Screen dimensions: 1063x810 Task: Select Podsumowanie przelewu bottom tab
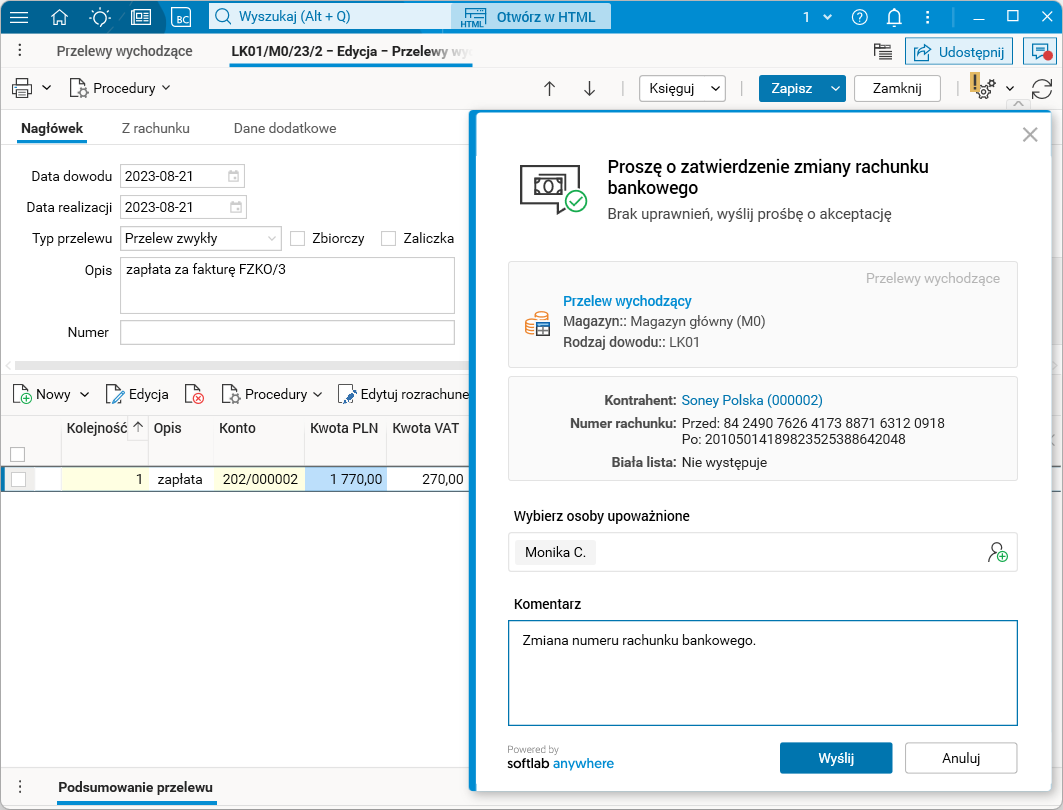point(136,788)
